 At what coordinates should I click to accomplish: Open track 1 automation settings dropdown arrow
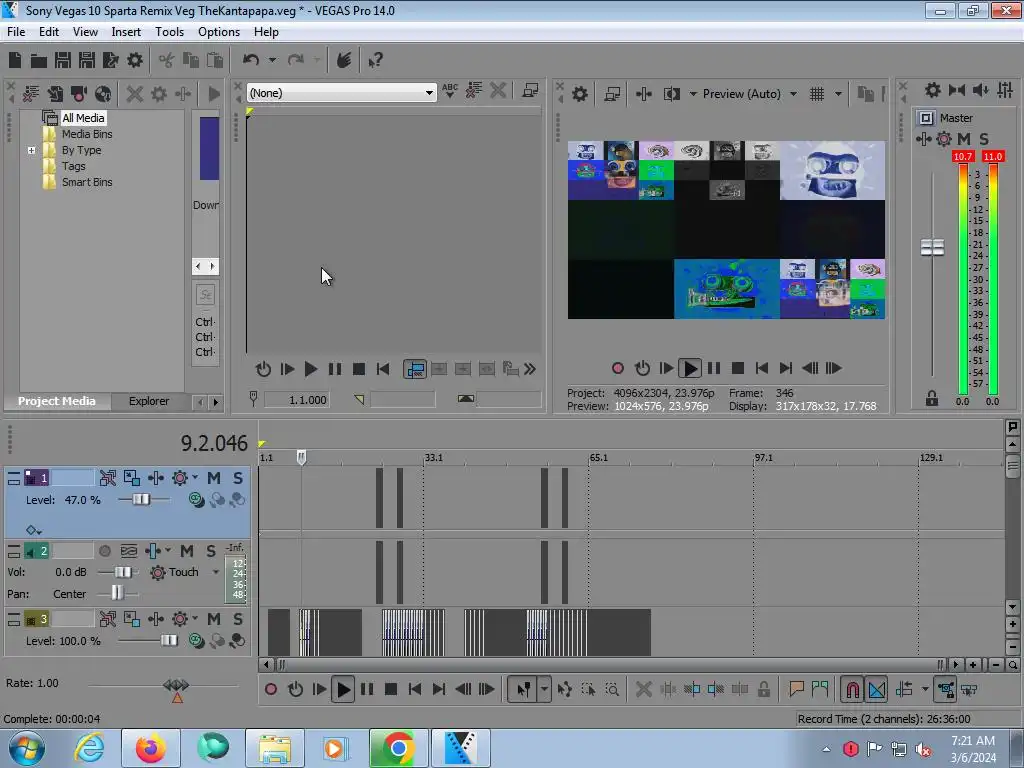(x=195, y=478)
